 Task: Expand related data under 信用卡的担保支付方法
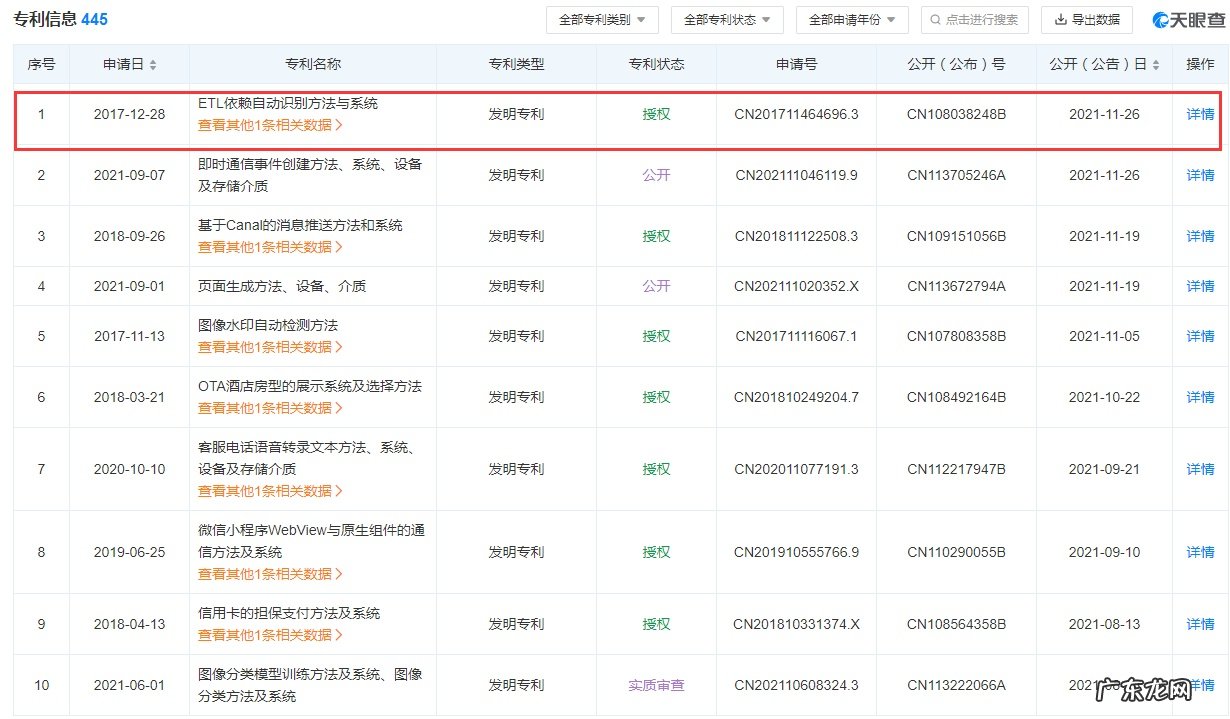[x=270, y=635]
